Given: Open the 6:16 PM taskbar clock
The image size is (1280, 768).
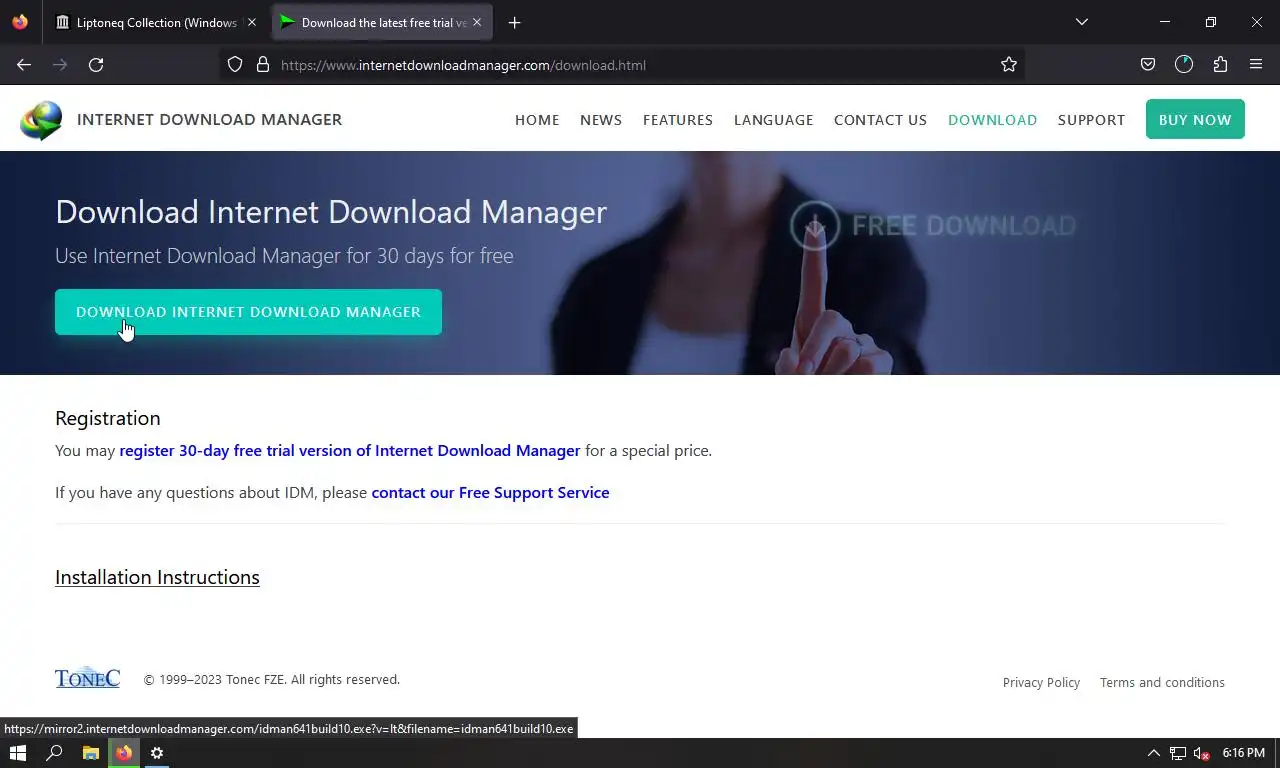Looking at the screenshot, I should coord(1243,753).
